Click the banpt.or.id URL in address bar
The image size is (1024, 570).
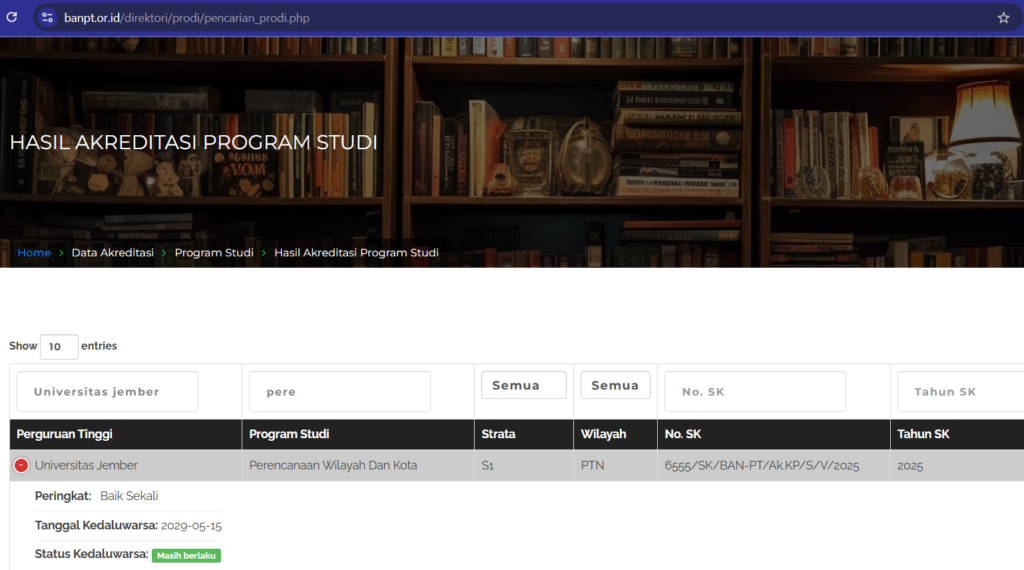[187, 18]
